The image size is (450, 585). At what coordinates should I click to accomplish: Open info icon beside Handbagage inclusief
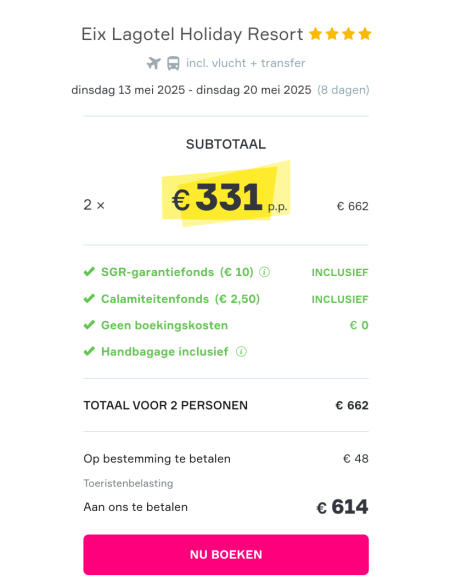(x=241, y=351)
